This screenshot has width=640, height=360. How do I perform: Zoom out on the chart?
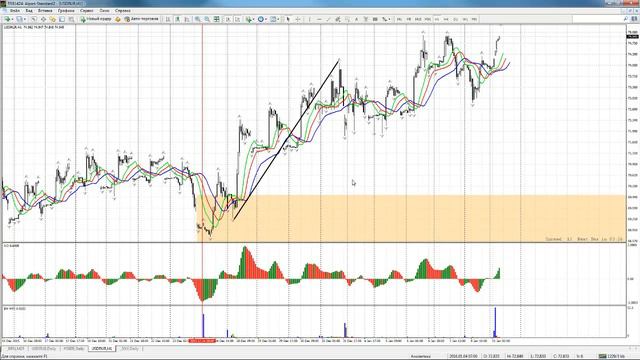(207, 19)
